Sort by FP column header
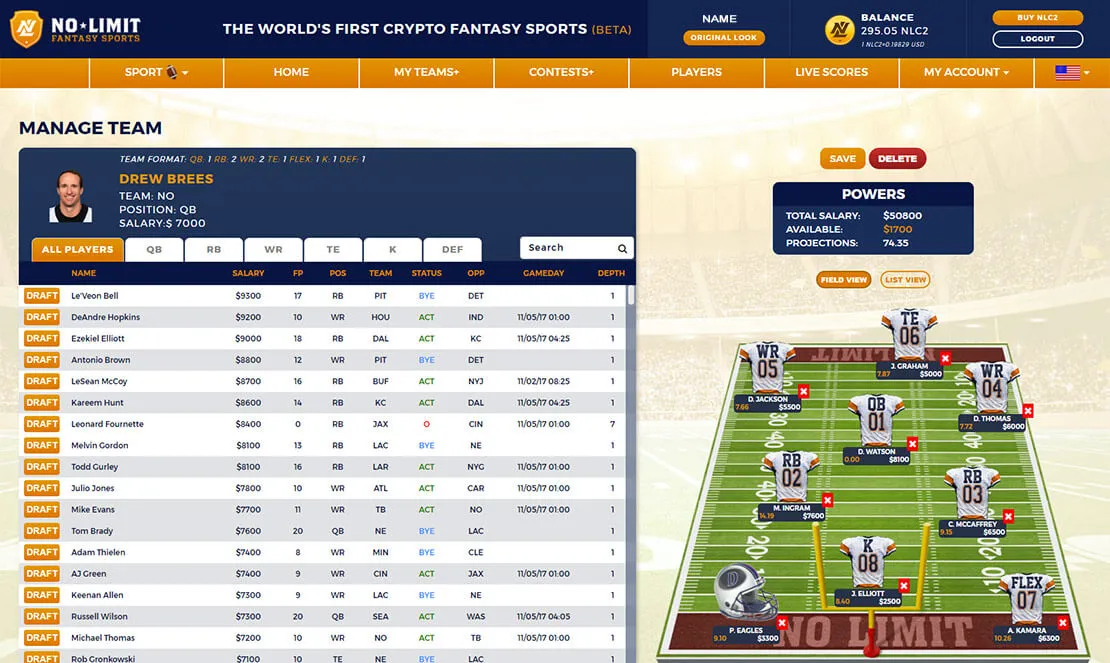The height and width of the screenshot is (663, 1110). (x=298, y=273)
